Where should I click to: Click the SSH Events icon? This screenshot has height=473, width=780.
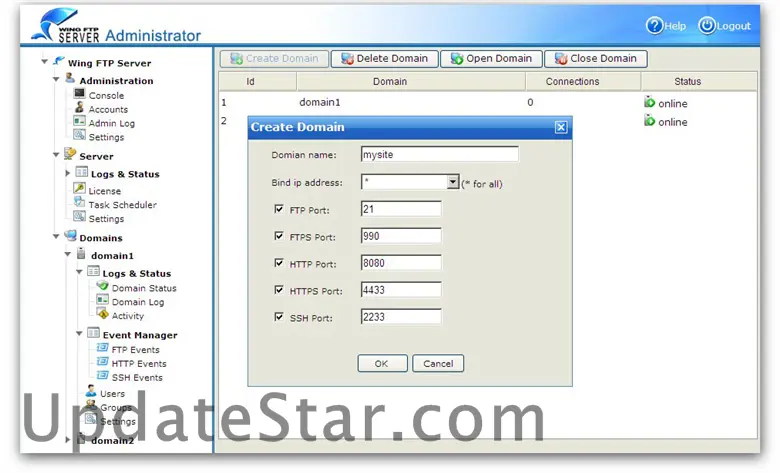click(102, 376)
